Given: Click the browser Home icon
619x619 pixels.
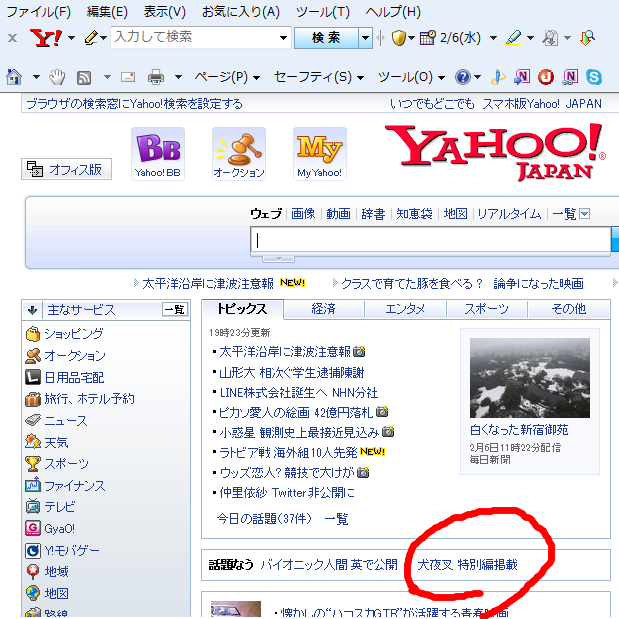Looking at the screenshot, I should point(14,77).
